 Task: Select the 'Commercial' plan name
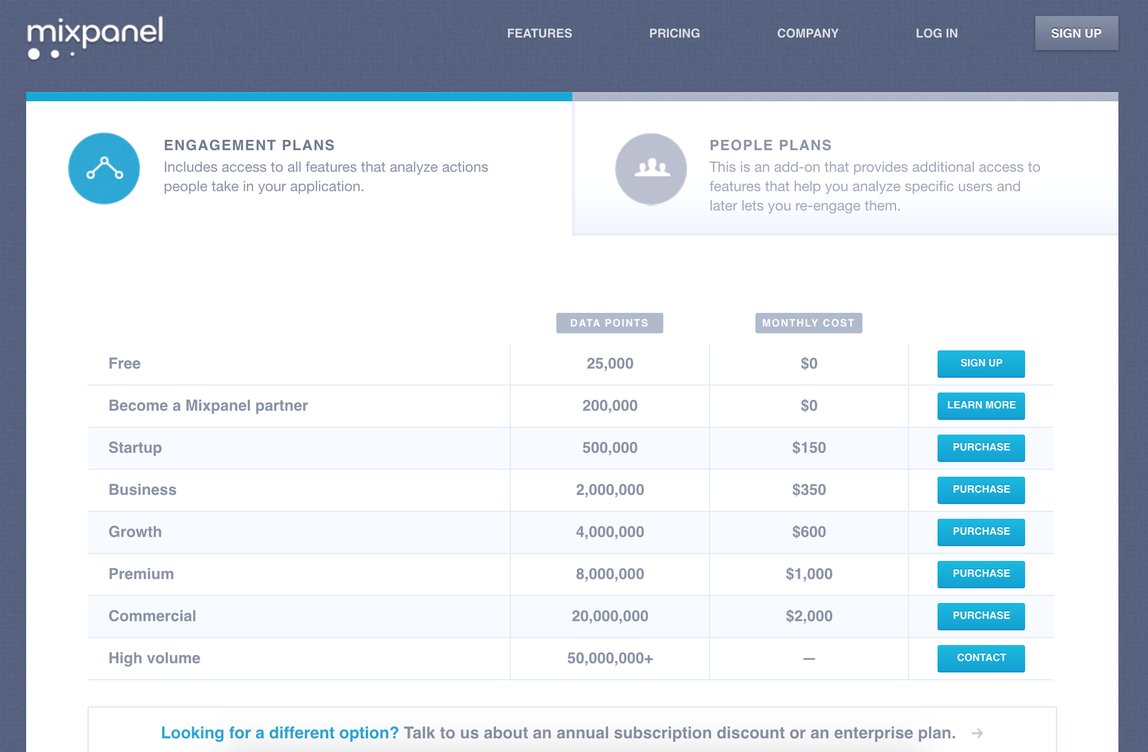[x=152, y=616]
